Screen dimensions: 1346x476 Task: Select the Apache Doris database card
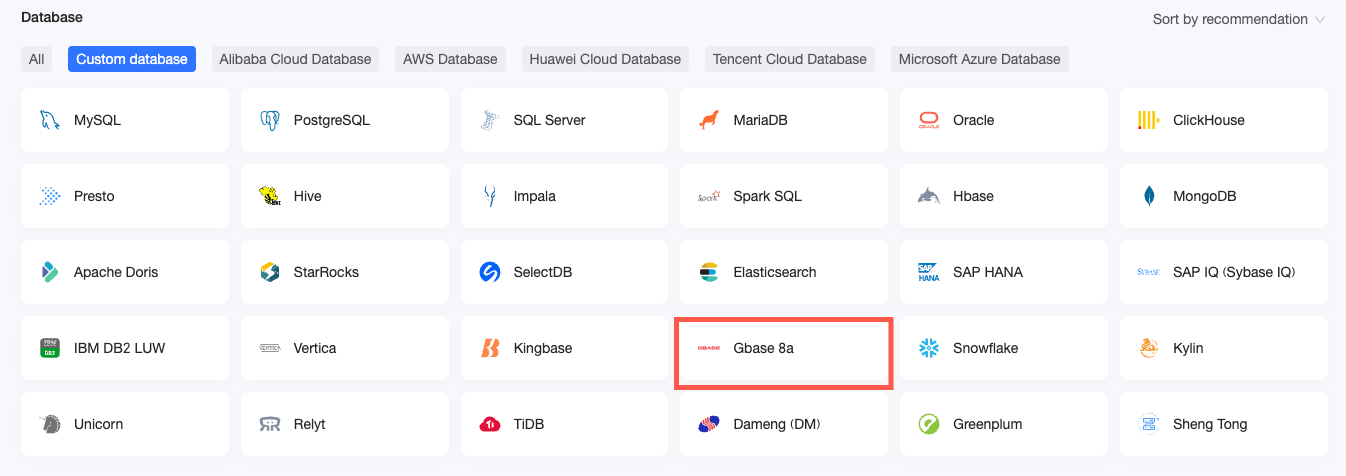pyautogui.click(x=124, y=272)
